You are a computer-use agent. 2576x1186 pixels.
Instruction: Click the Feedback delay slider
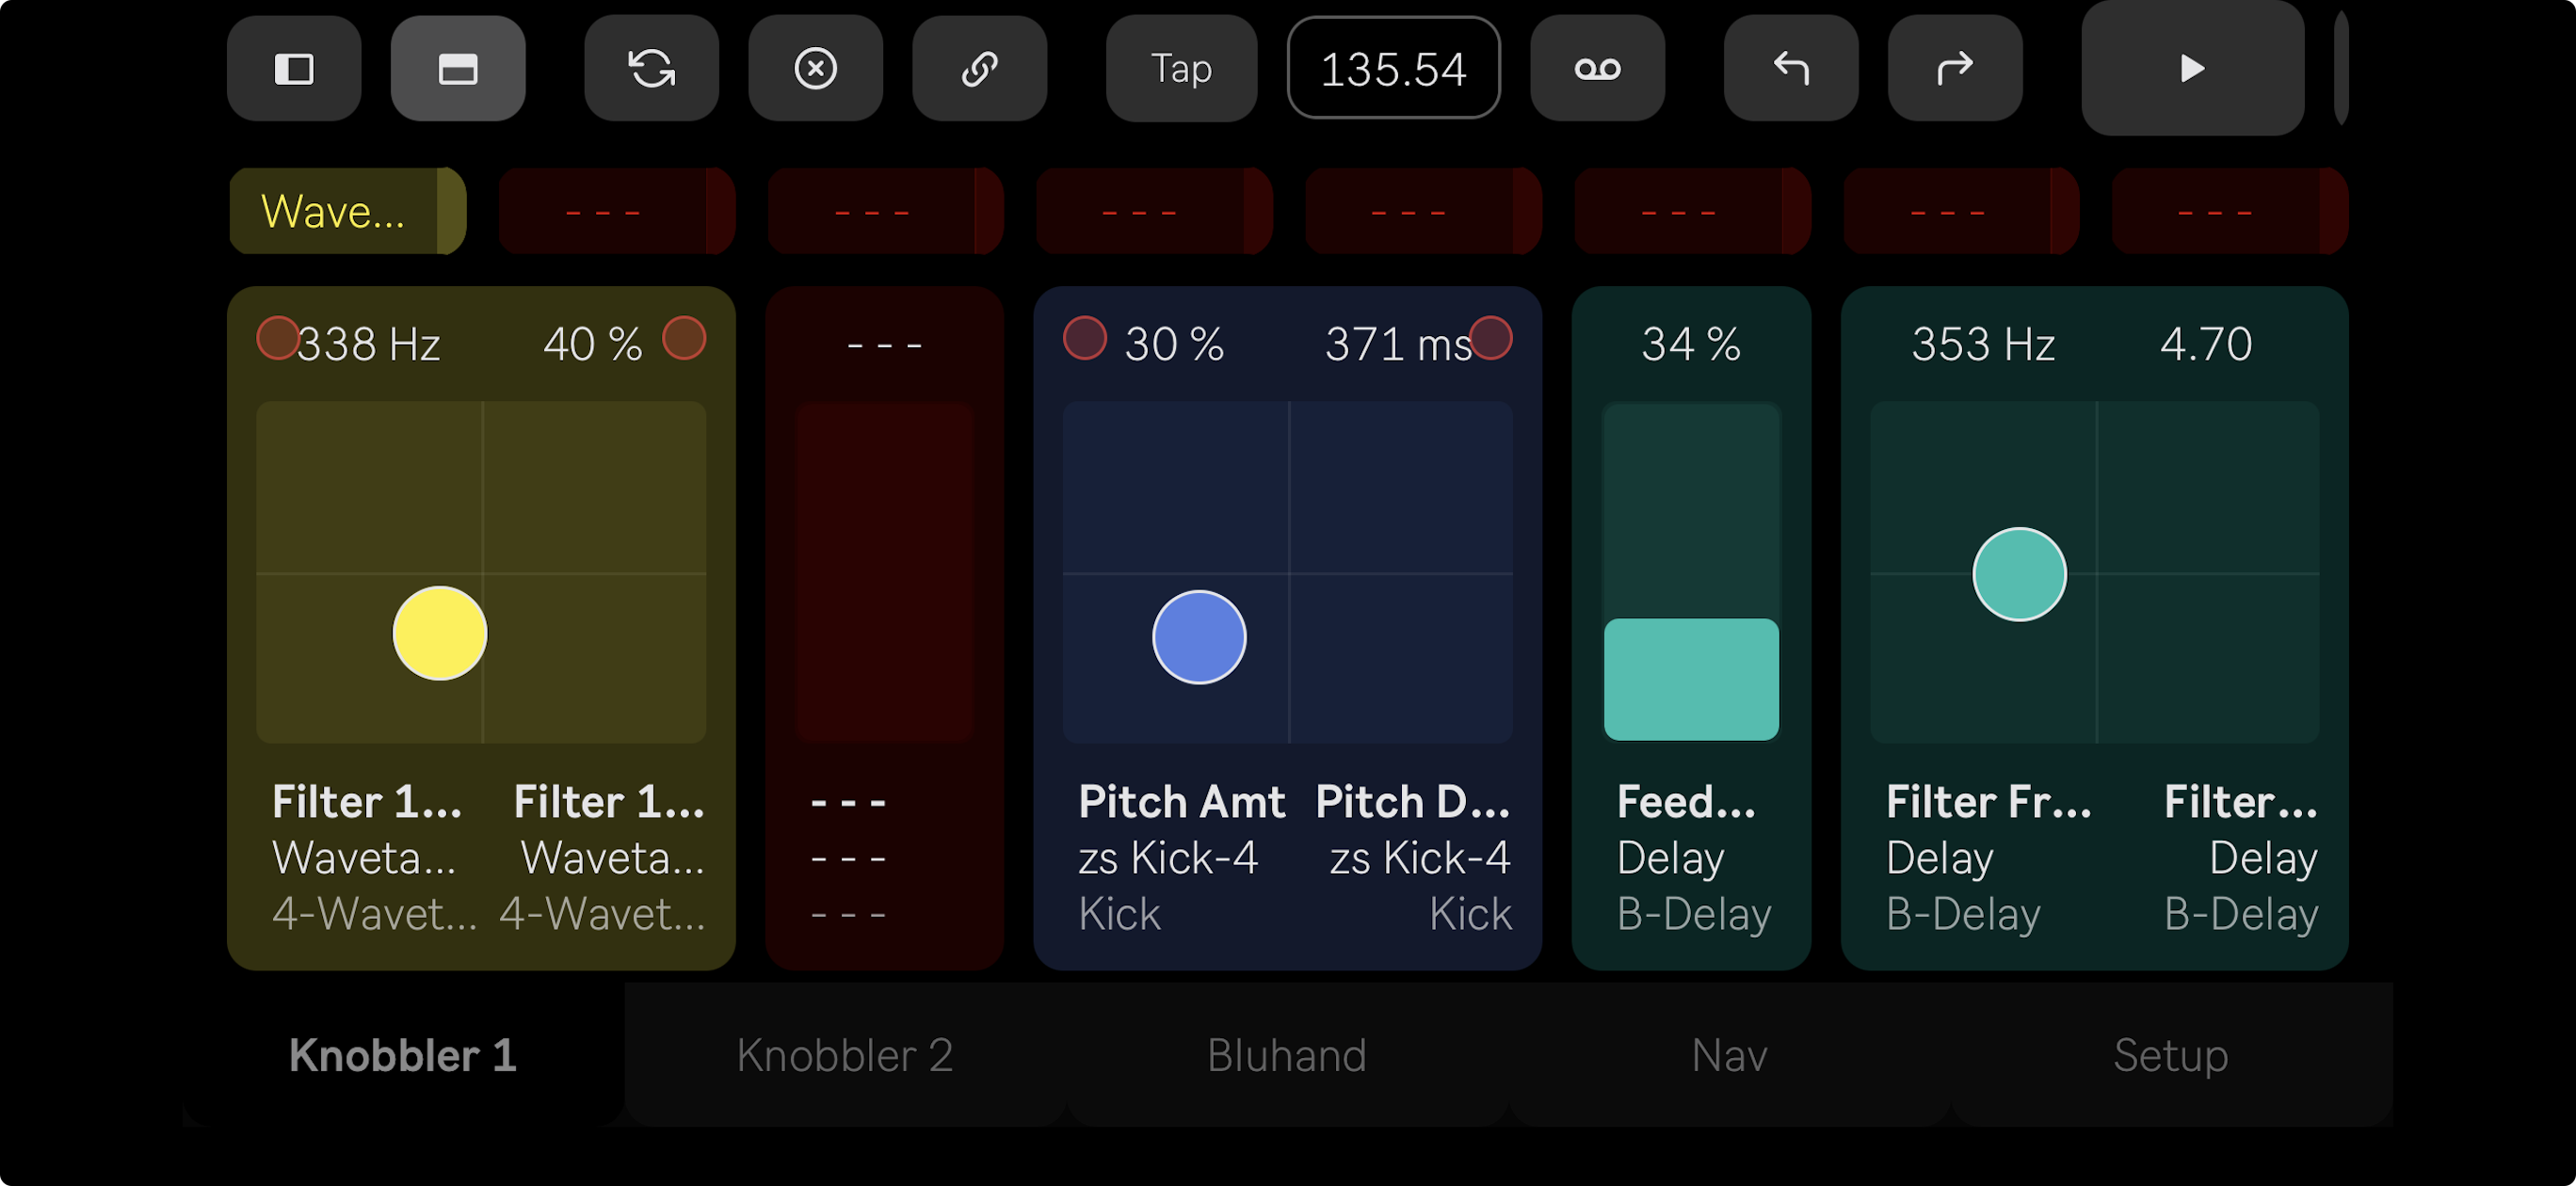coord(1690,572)
